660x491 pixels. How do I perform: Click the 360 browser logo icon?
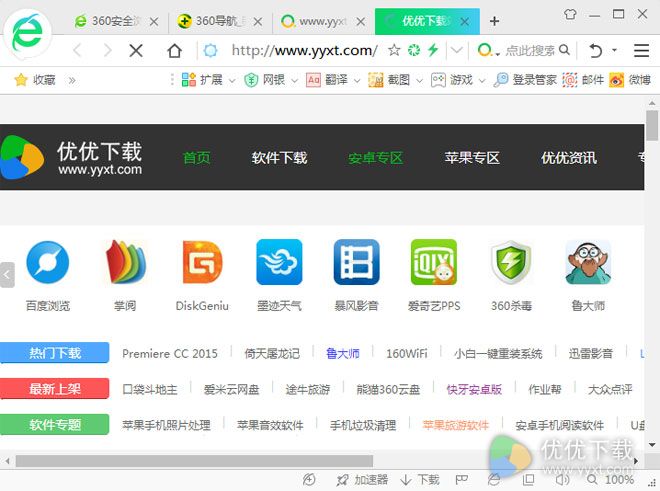pyautogui.click(x=27, y=35)
